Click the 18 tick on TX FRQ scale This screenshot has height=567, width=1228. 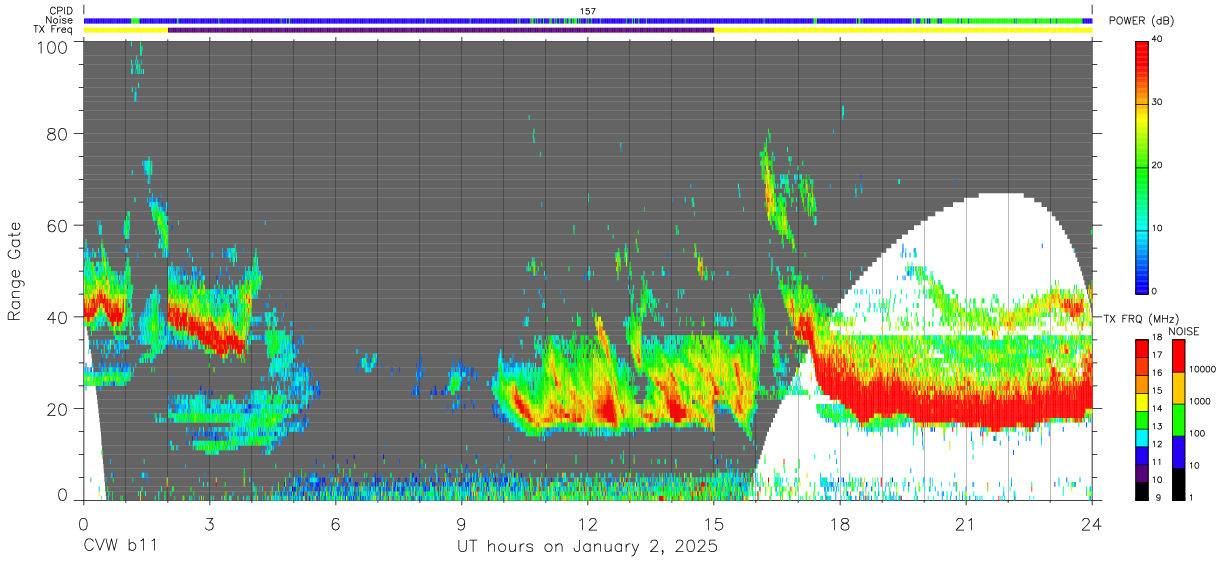click(1159, 339)
